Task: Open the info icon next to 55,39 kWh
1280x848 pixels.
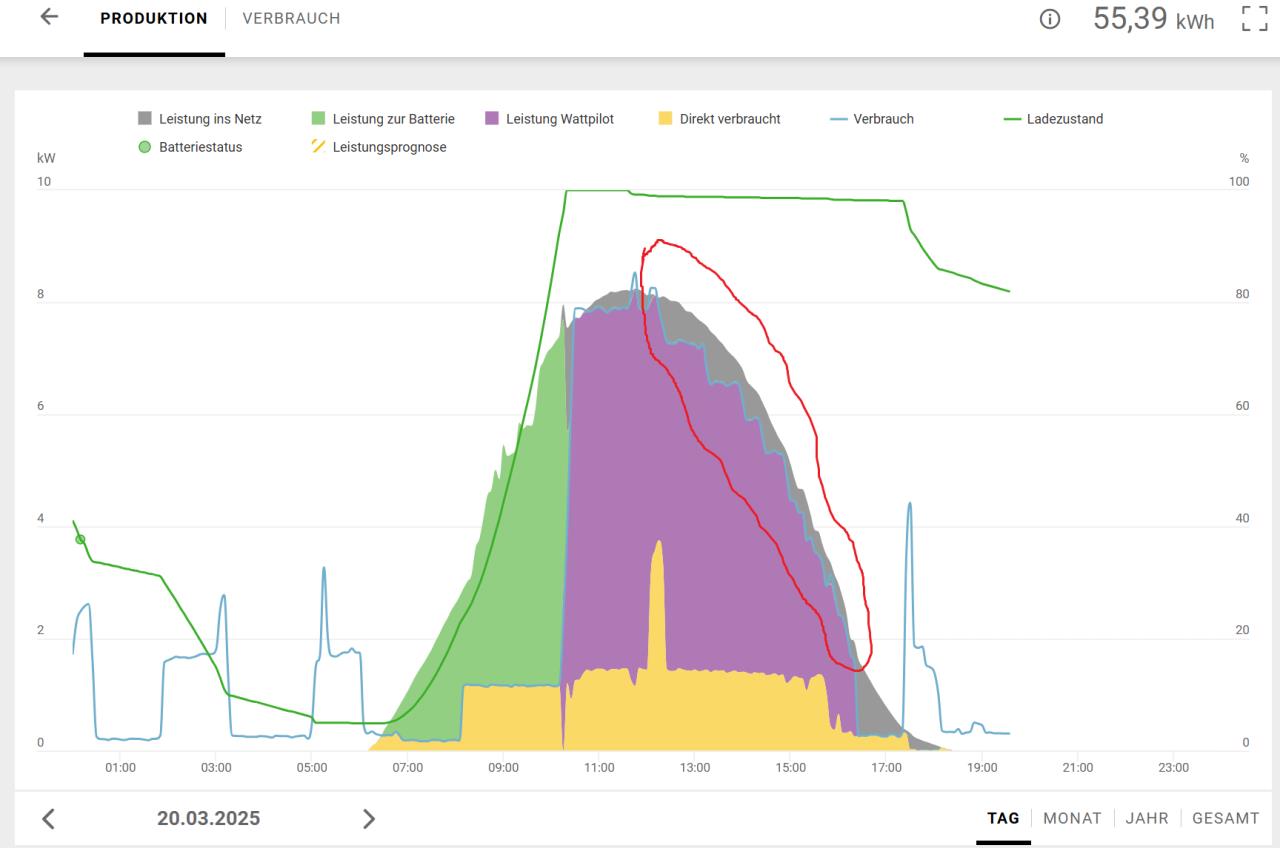Action: tap(1050, 19)
